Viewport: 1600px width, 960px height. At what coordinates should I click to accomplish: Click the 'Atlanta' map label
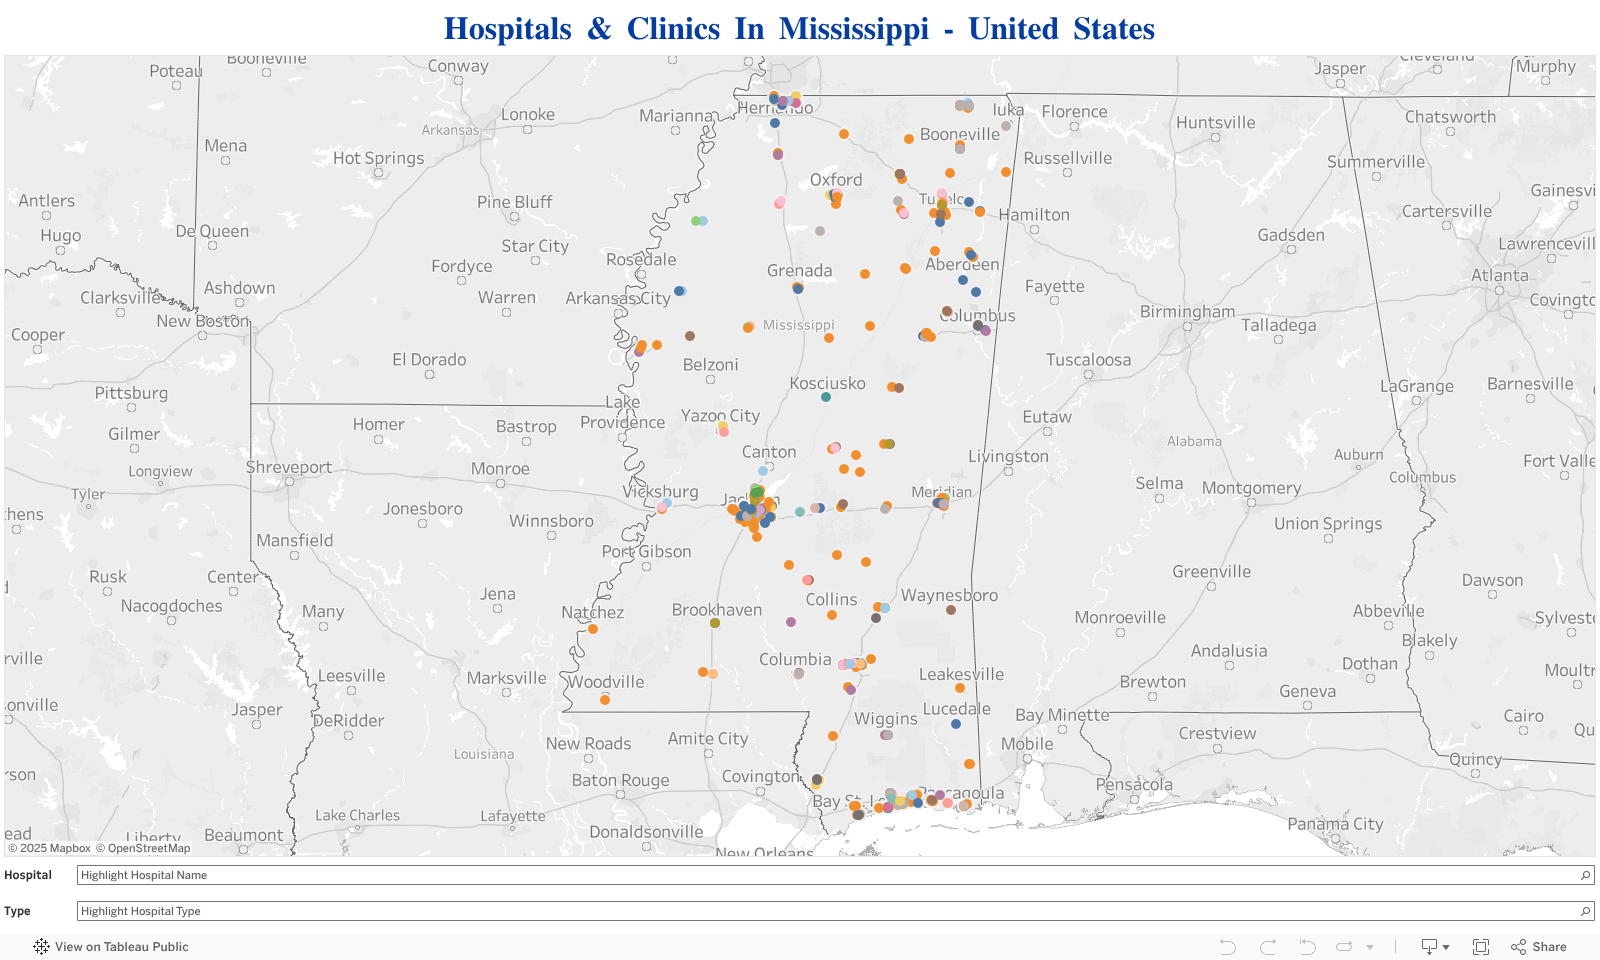click(1500, 275)
